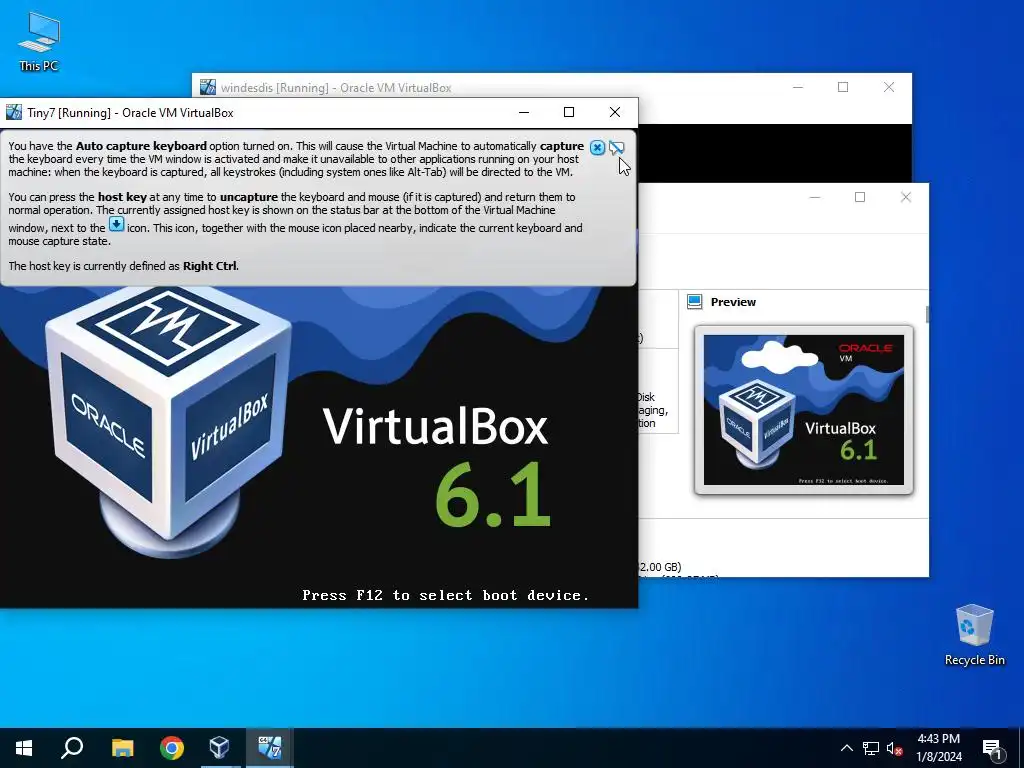Show hidden system tray icons
This screenshot has height=768, width=1024.
846,748
